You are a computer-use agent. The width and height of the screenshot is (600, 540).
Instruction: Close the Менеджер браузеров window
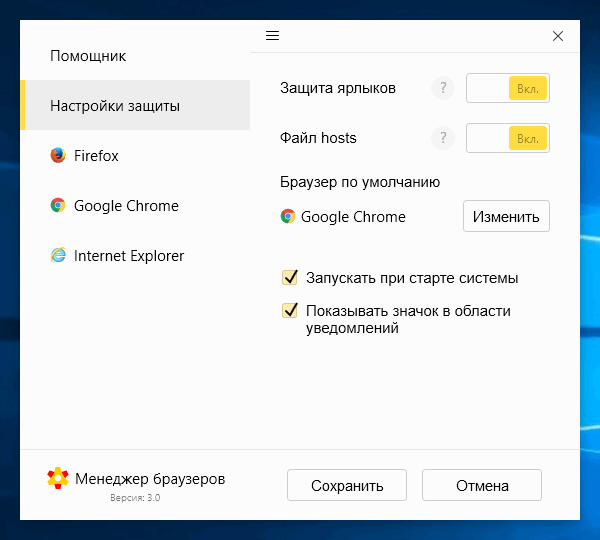point(558,37)
